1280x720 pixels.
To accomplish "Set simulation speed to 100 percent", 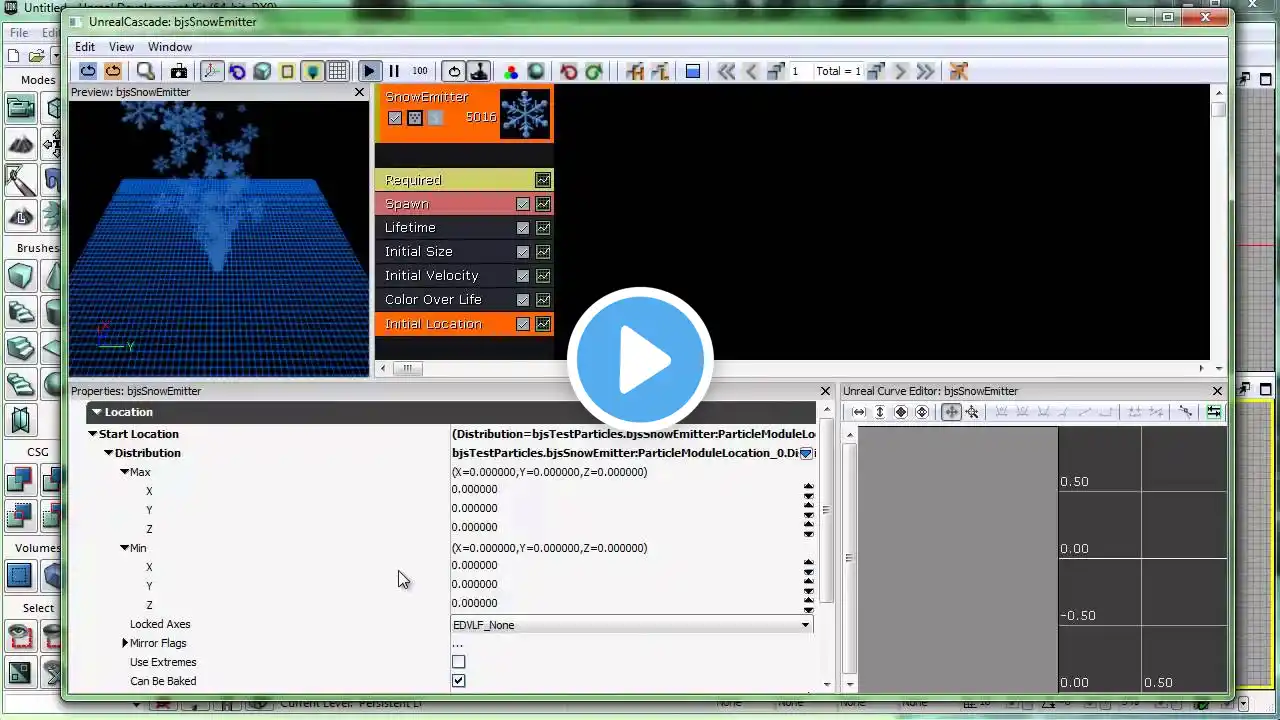I will (x=420, y=71).
